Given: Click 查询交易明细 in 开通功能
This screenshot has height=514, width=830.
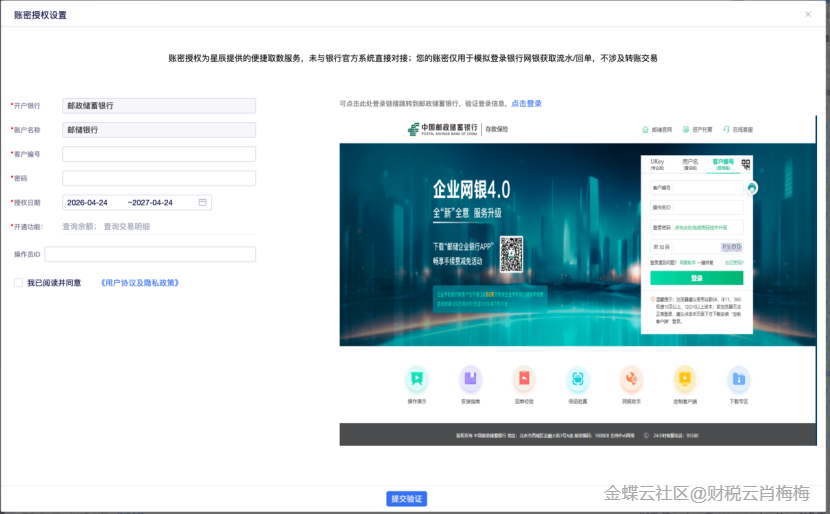Looking at the screenshot, I should click(127, 227).
